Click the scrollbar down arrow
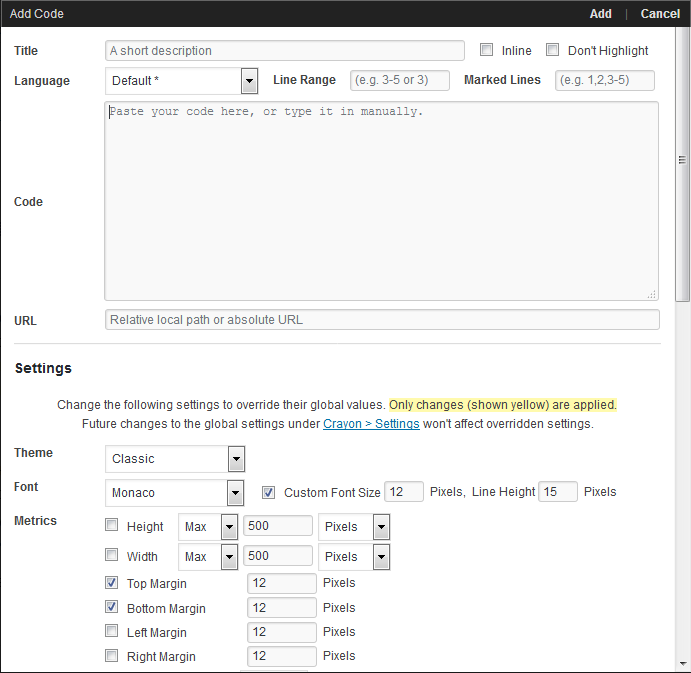Viewport: 691px width, 673px height. (x=683, y=663)
